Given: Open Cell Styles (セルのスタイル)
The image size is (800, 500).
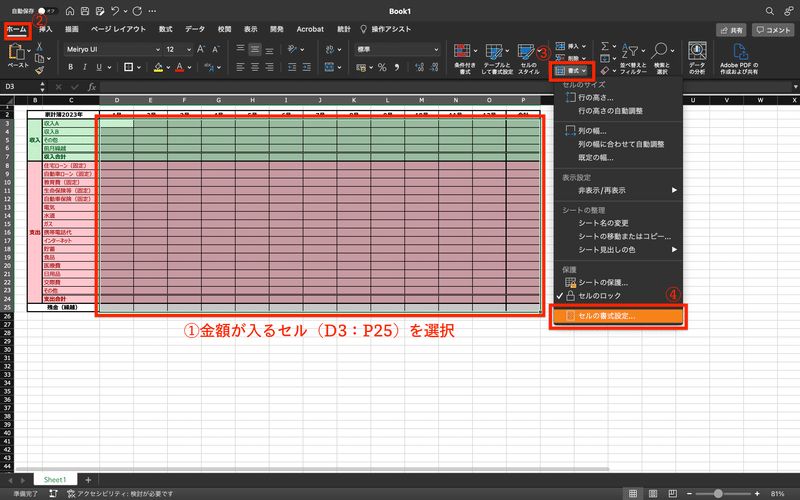Looking at the screenshot, I should 528,59.
